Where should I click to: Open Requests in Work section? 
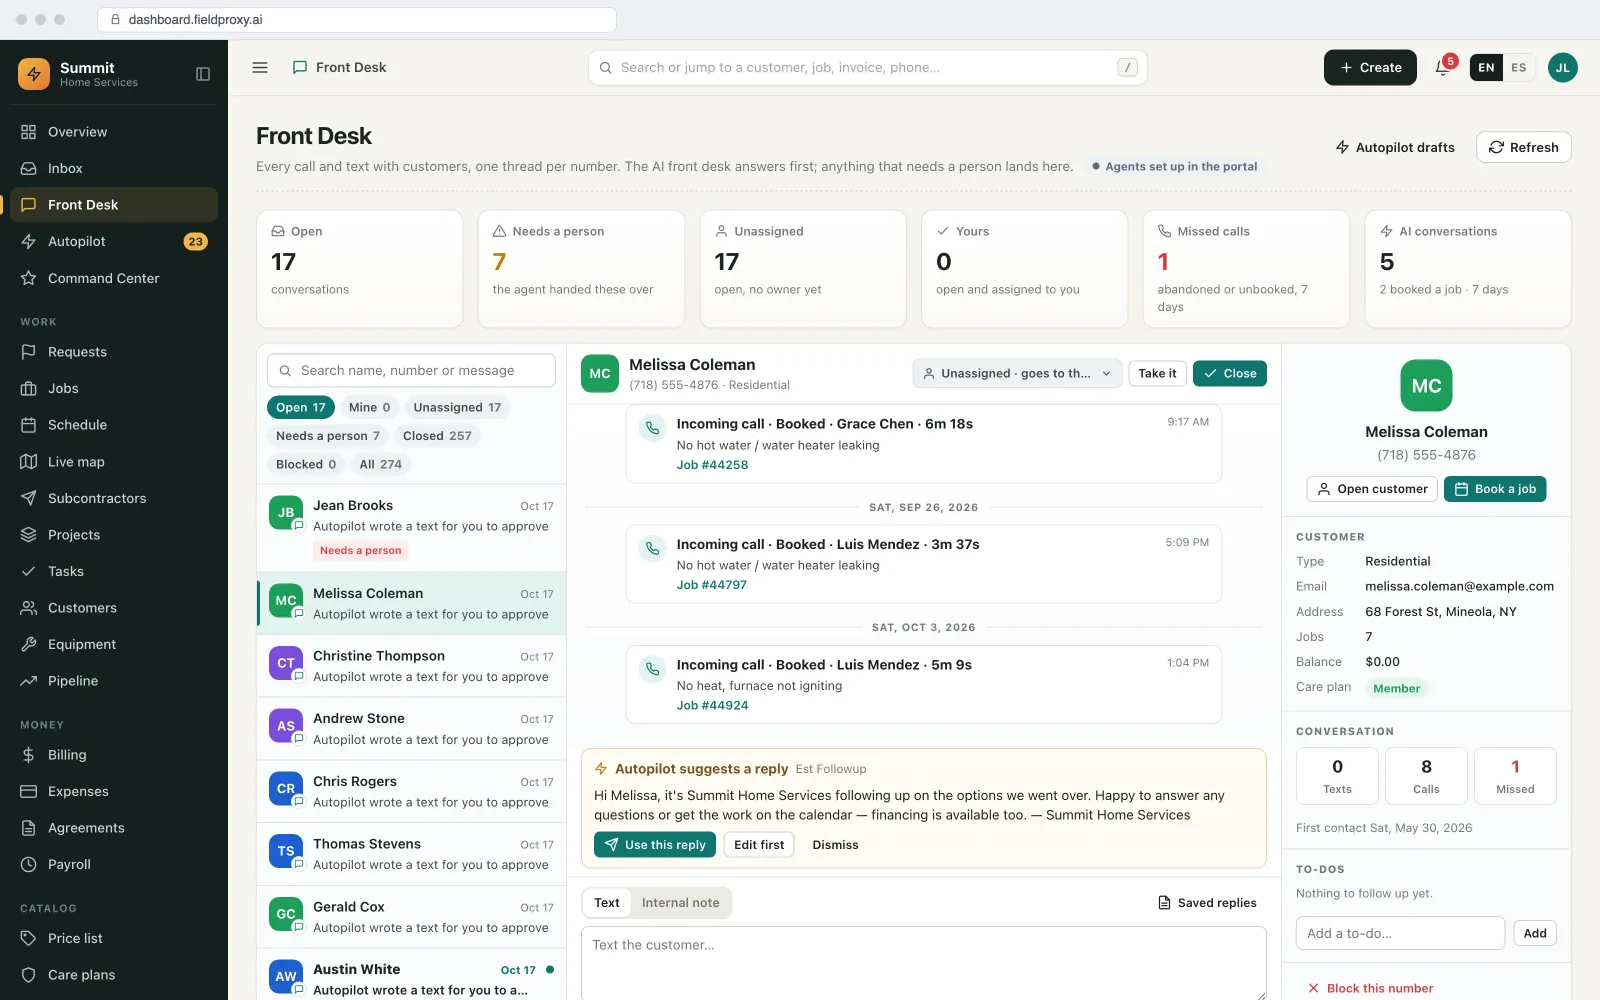[x=114, y=352]
